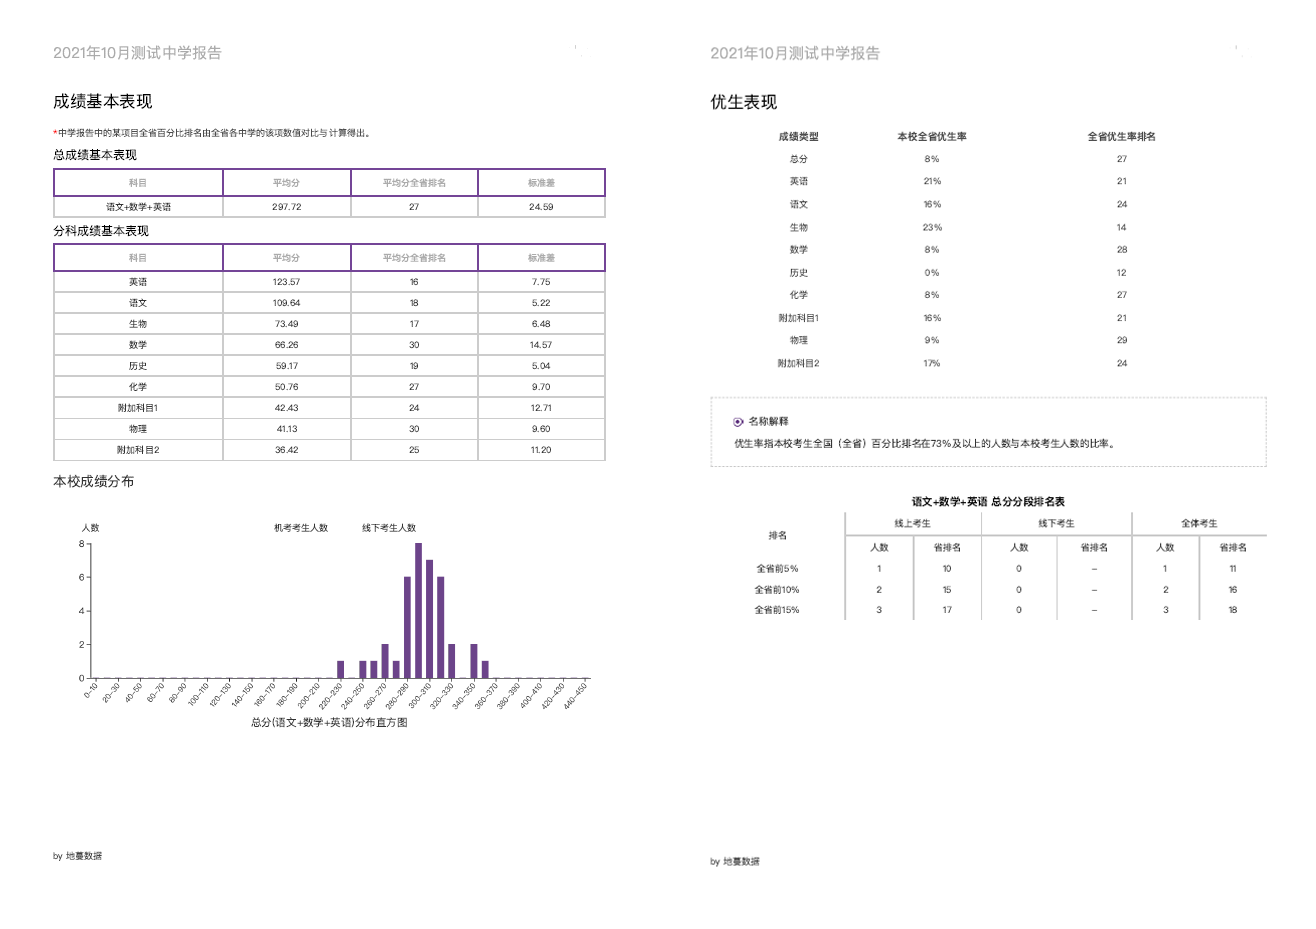Click the 本校成绩分布 heading
The height and width of the screenshot is (929, 1316).
pyautogui.click(x=93, y=481)
